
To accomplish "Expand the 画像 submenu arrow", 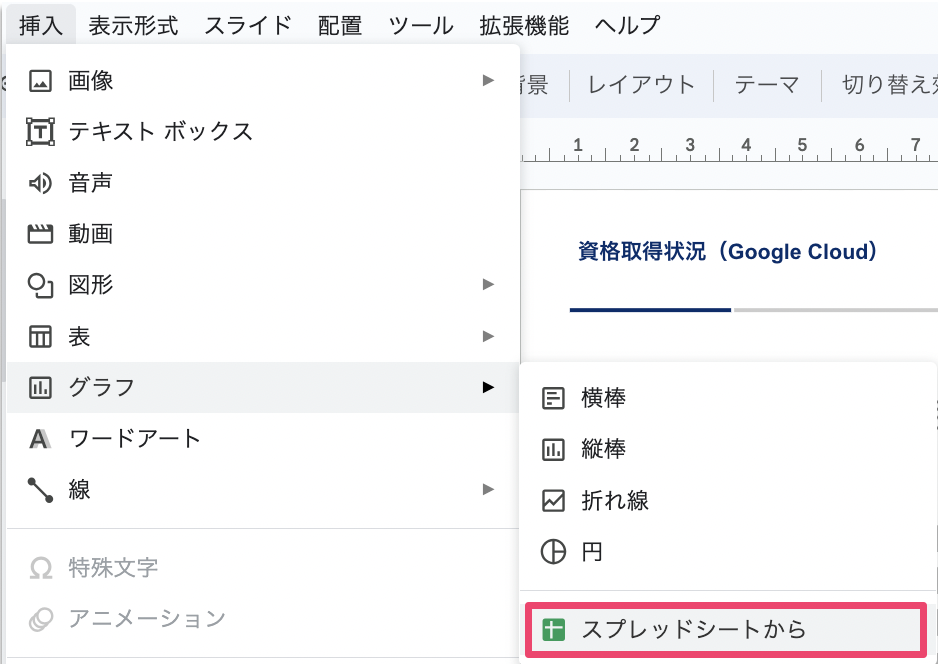I will click(x=488, y=80).
